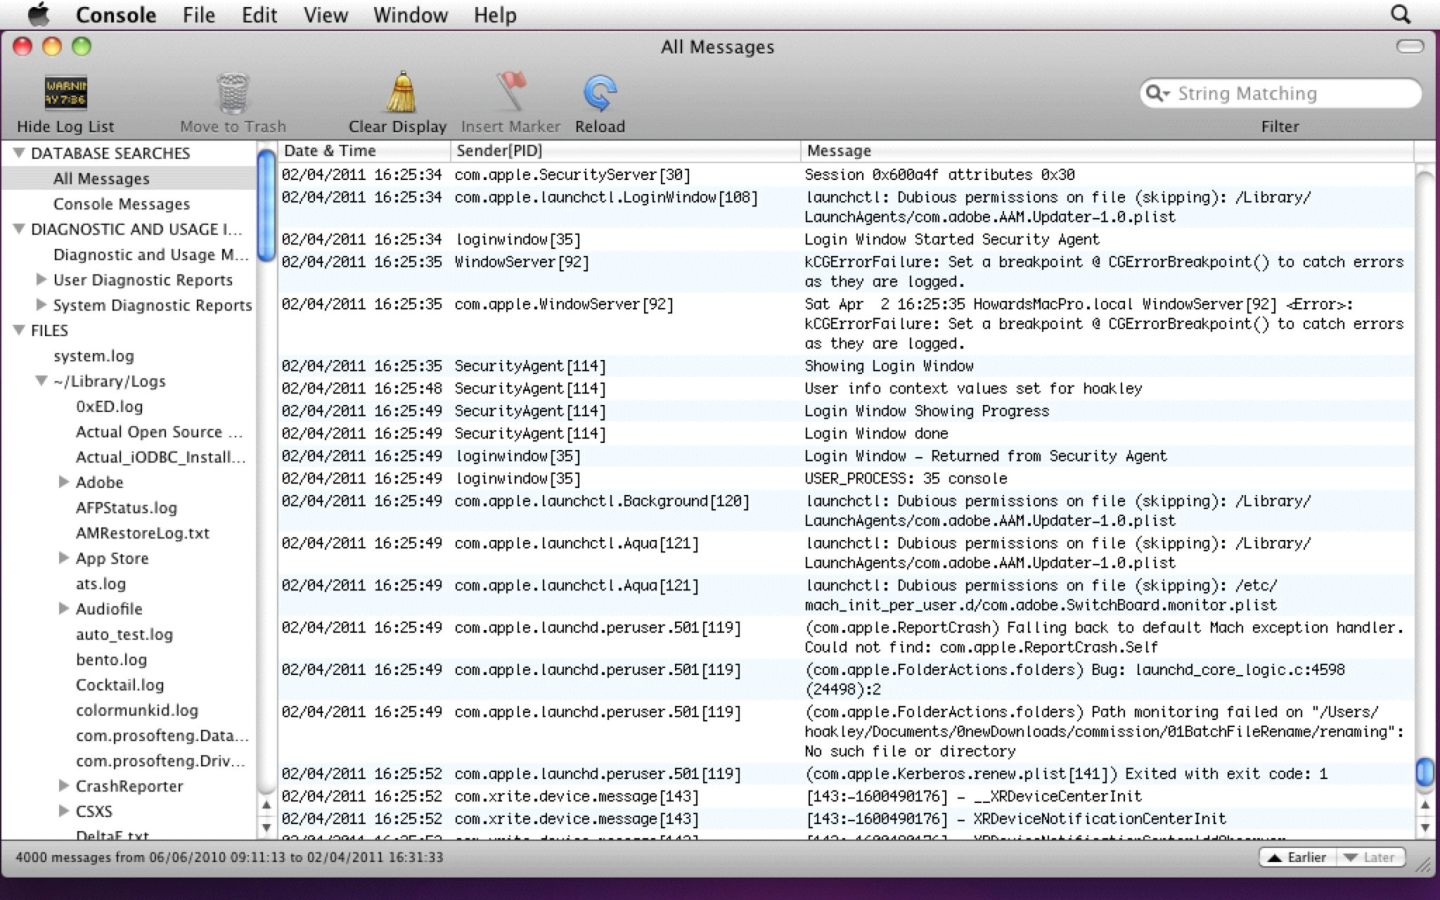Select Console Messages in the sidebar
The width and height of the screenshot is (1440, 900).
[121, 204]
